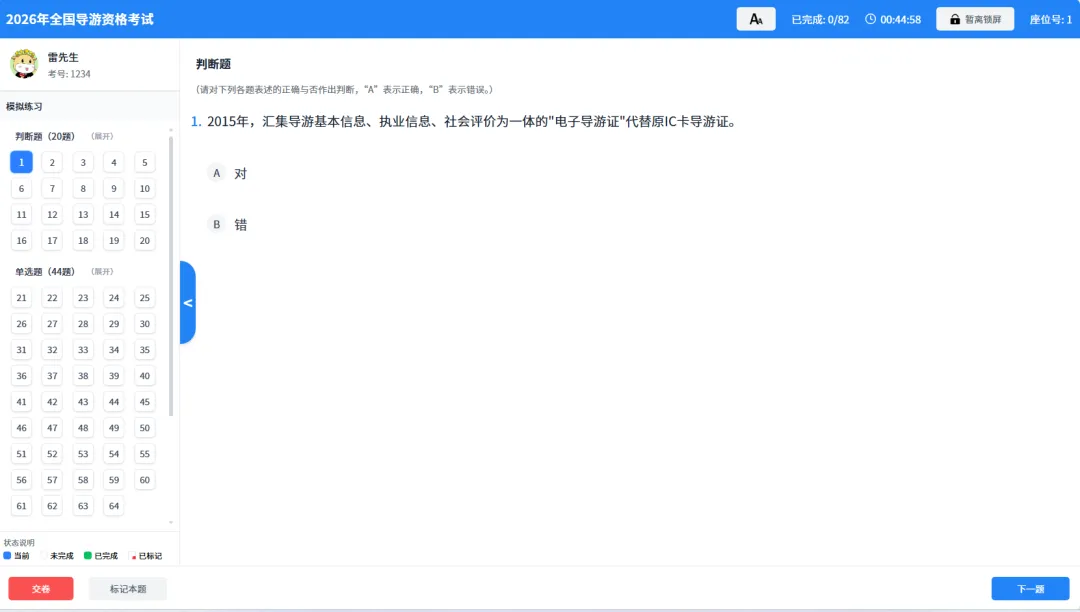The width and height of the screenshot is (1080, 612).
Task: Jump to question 7
Action: click(x=52, y=189)
